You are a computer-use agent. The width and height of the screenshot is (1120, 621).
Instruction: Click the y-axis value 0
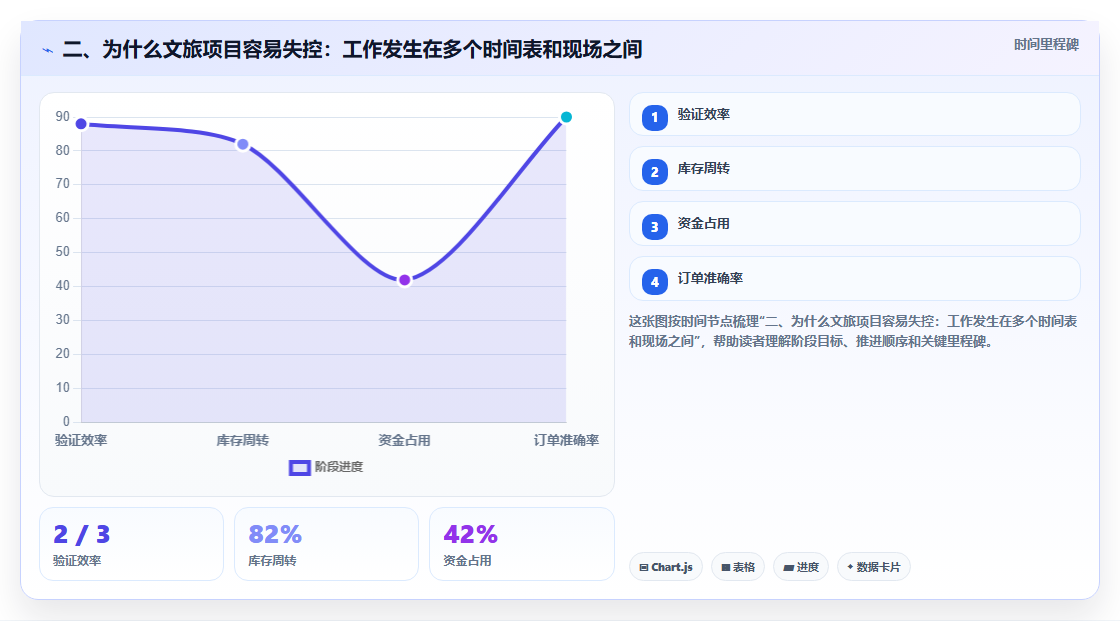tap(66, 422)
